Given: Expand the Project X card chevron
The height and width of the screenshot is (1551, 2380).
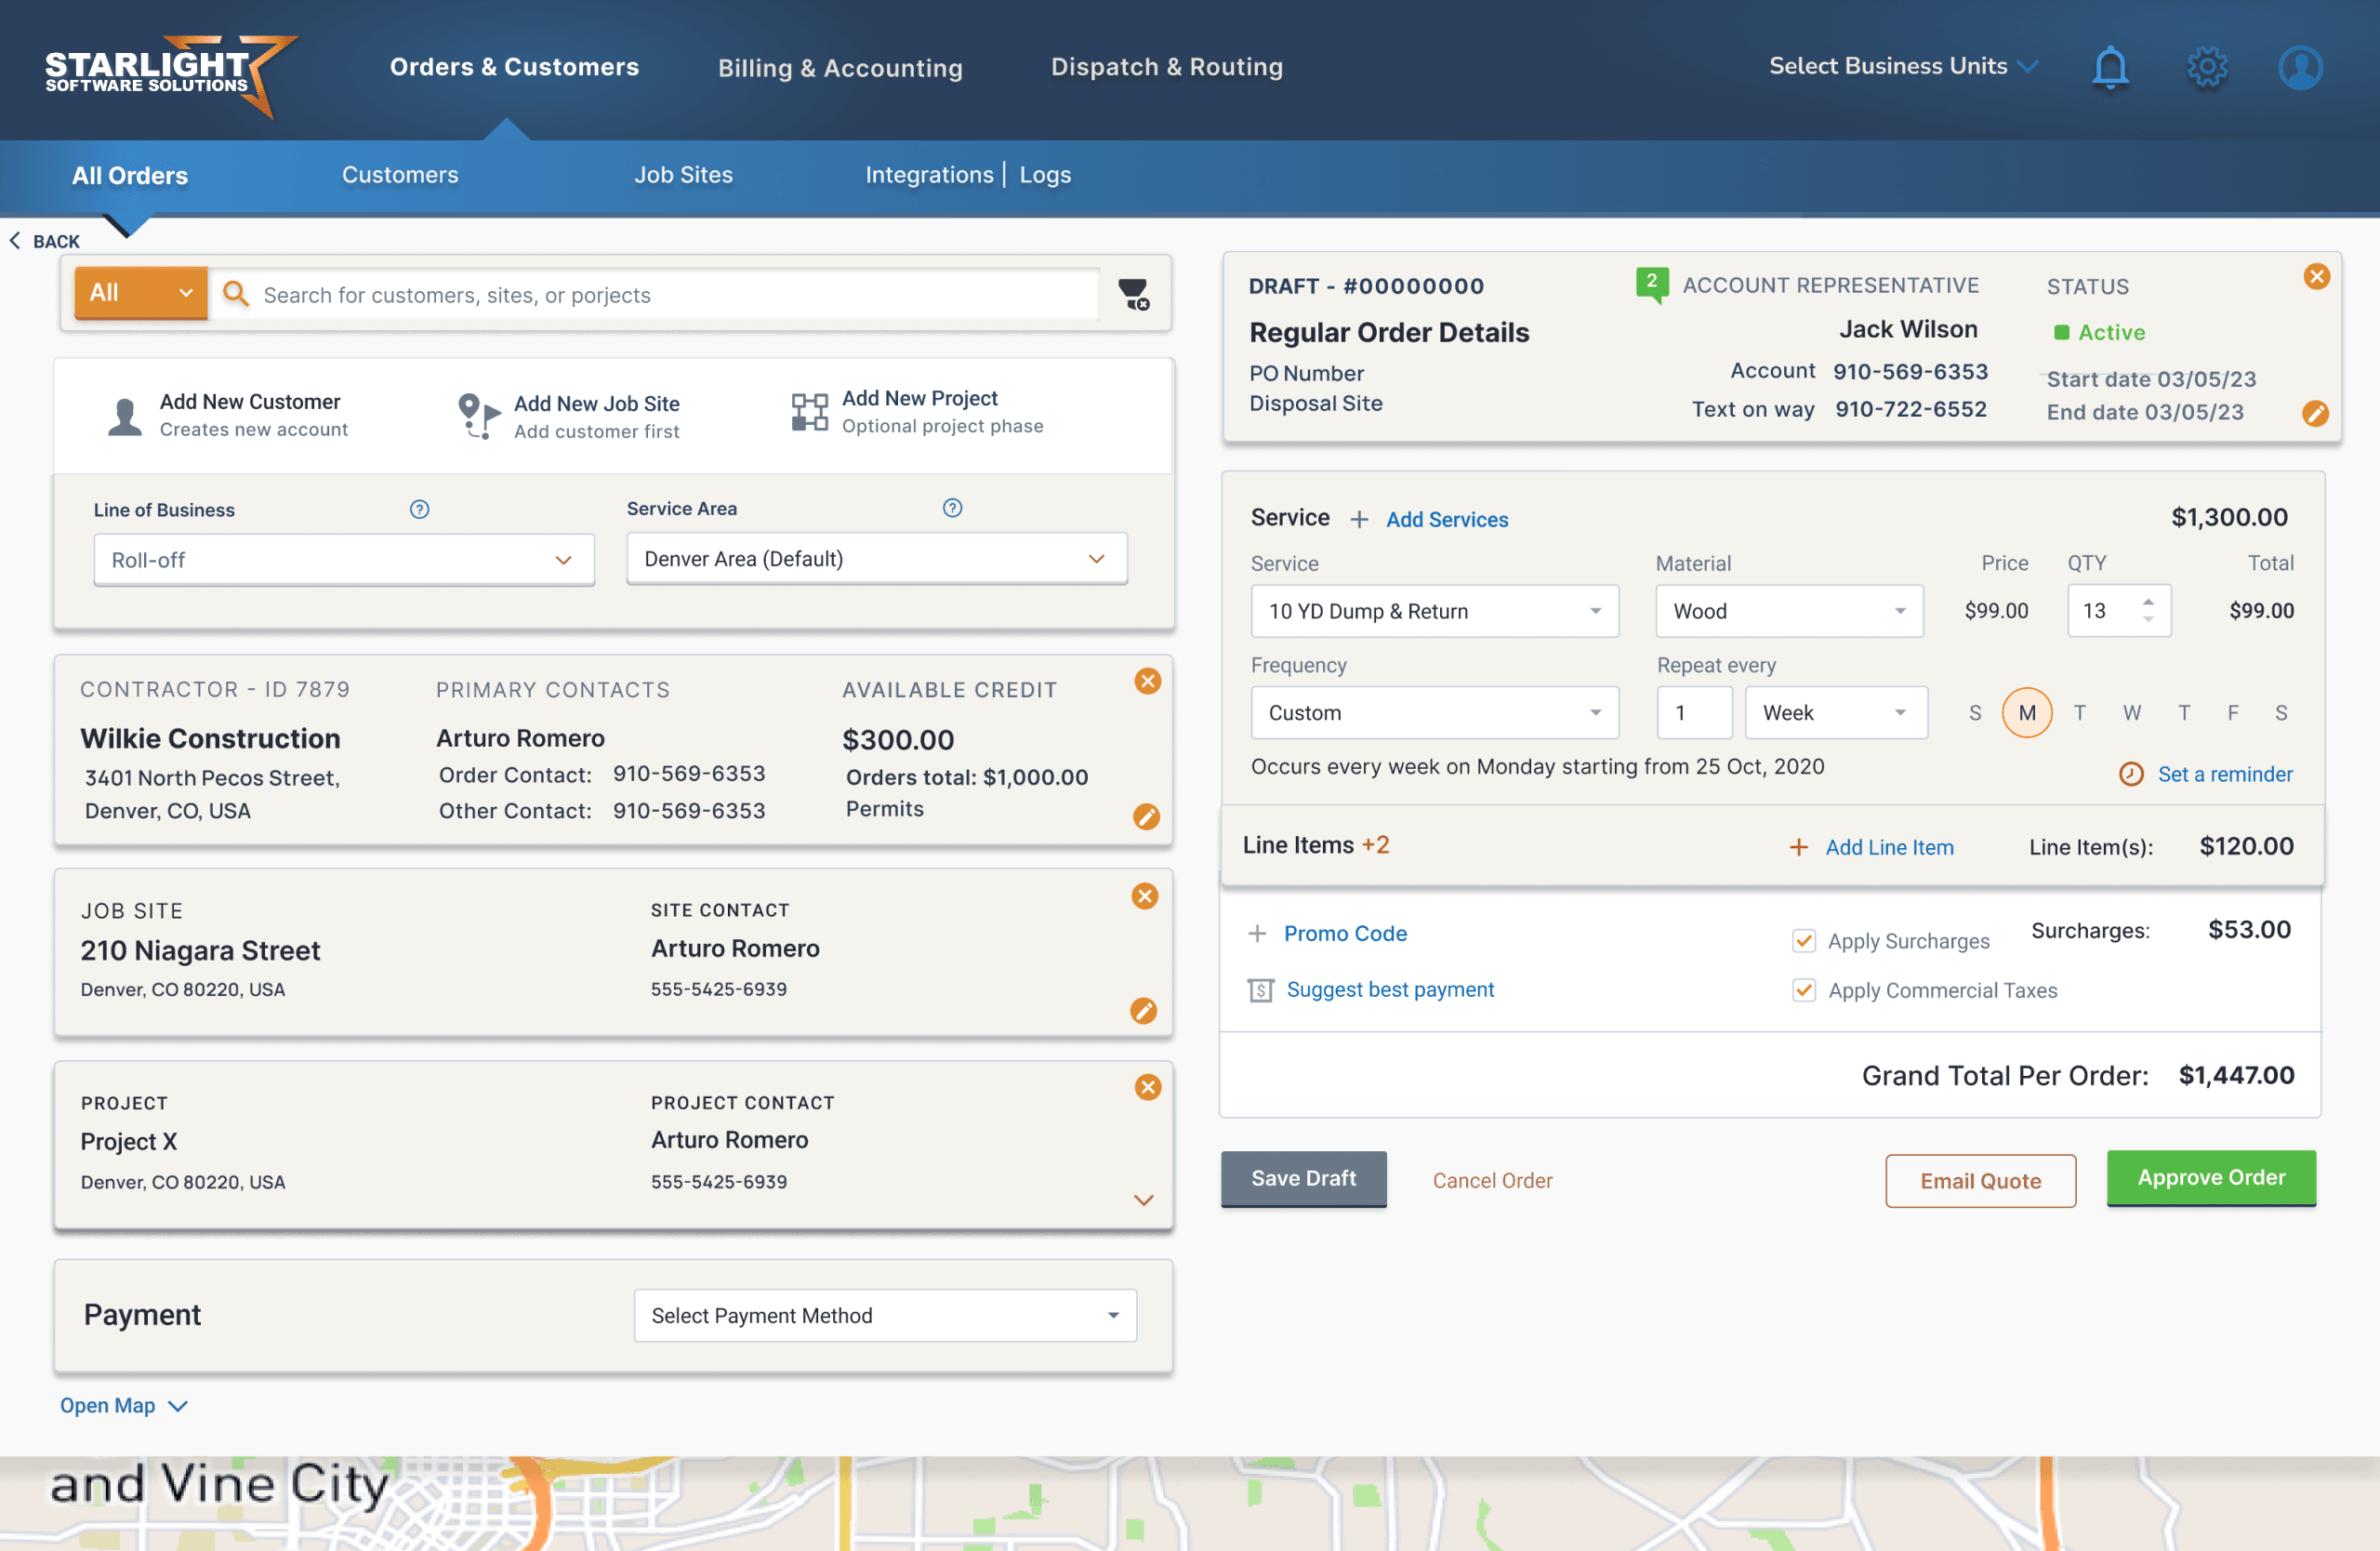Looking at the screenshot, I should coord(1143,1200).
